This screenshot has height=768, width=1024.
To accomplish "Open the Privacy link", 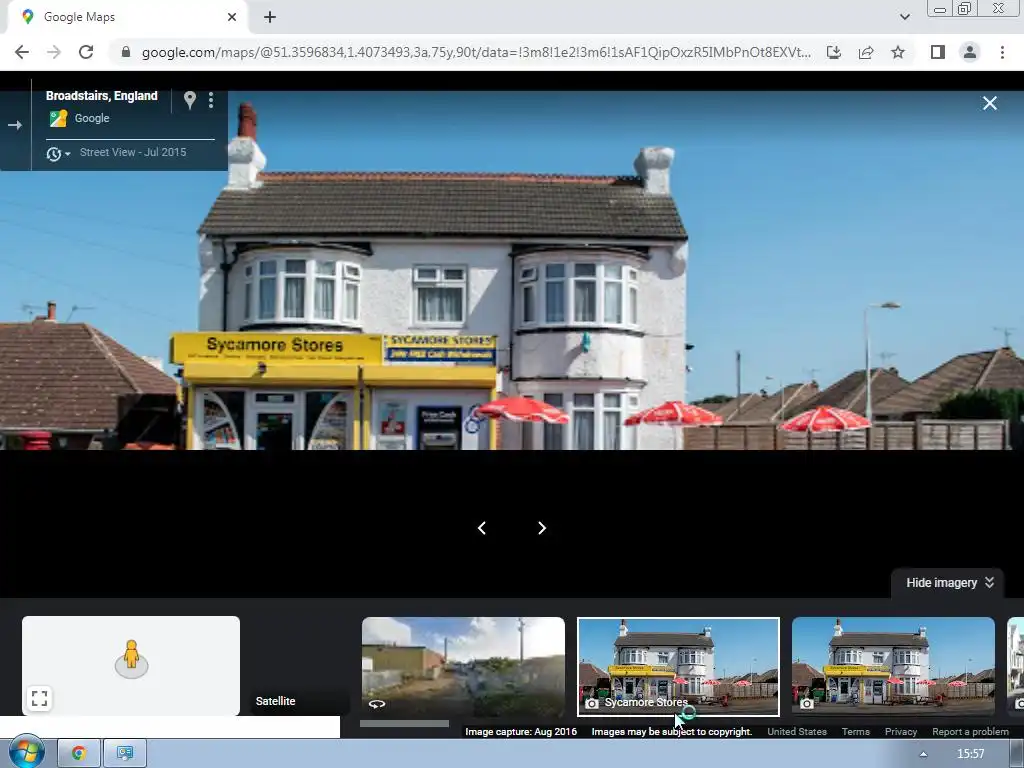I will (x=901, y=731).
